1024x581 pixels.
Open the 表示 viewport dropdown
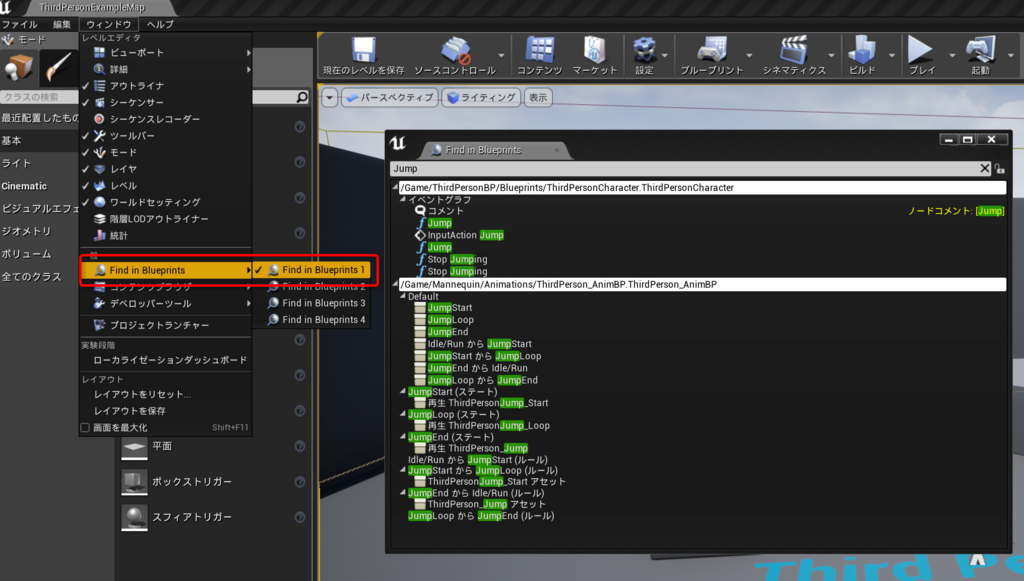pyautogui.click(x=537, y=97)
